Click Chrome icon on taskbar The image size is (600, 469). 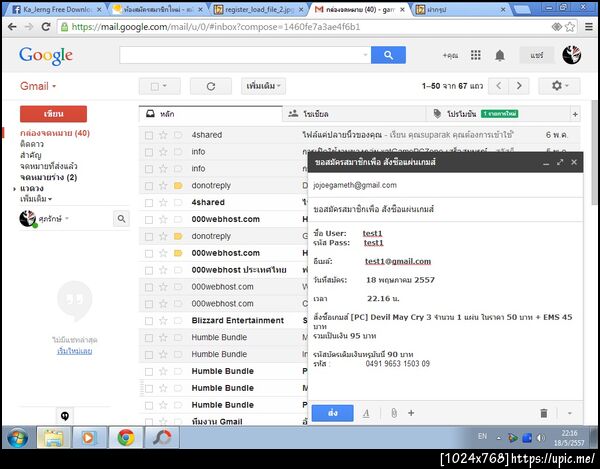tap(126, 437)
